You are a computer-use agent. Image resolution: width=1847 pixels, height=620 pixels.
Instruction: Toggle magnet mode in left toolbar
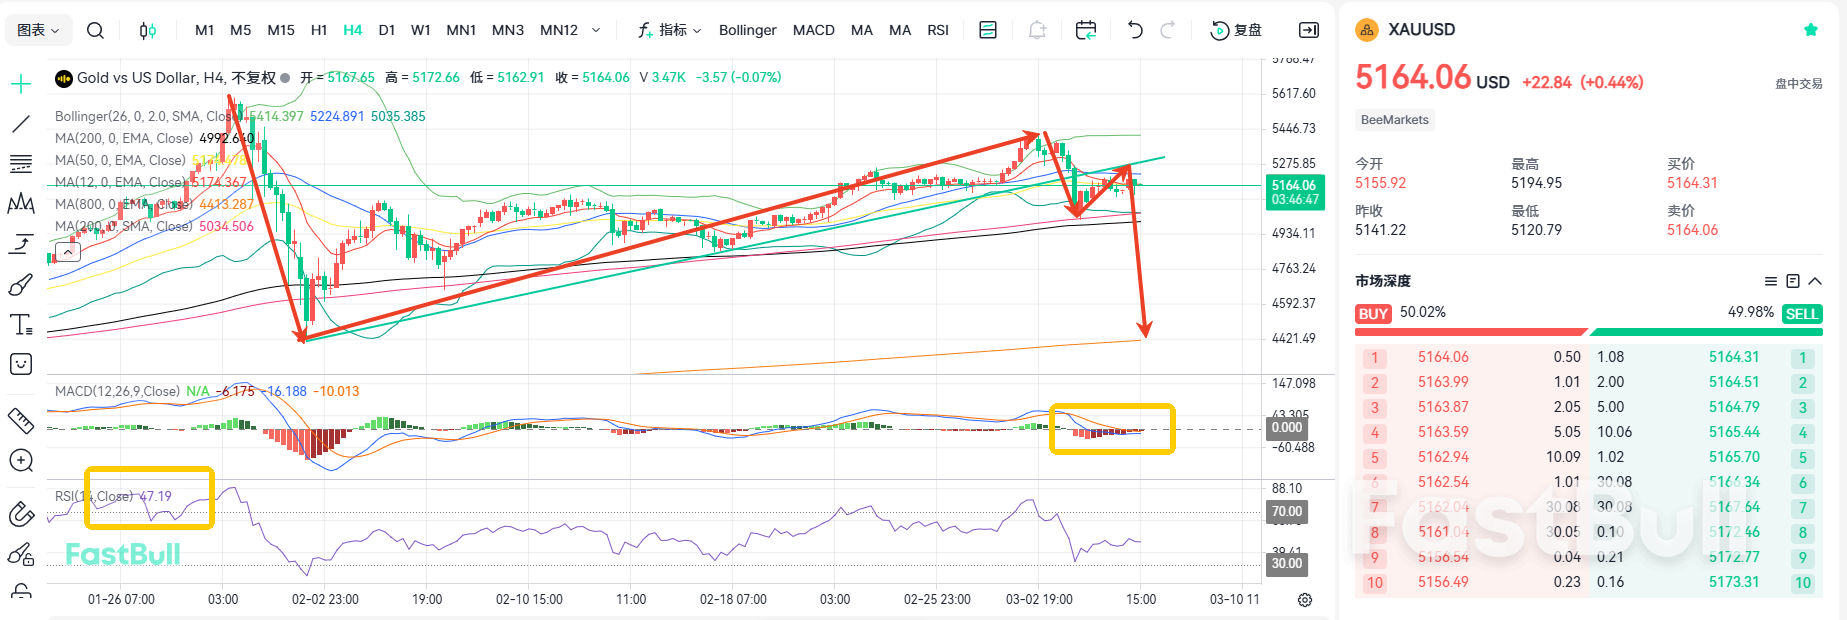click(x=21, y=514)
